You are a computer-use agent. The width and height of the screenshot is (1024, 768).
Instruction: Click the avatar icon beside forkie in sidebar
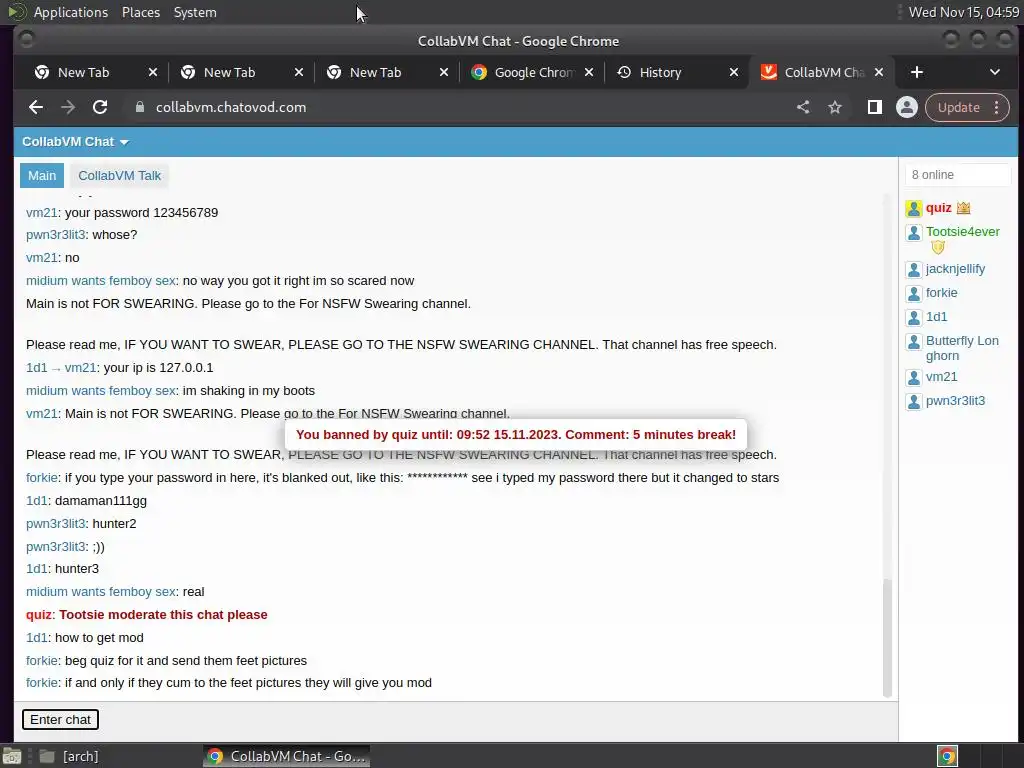914,294
